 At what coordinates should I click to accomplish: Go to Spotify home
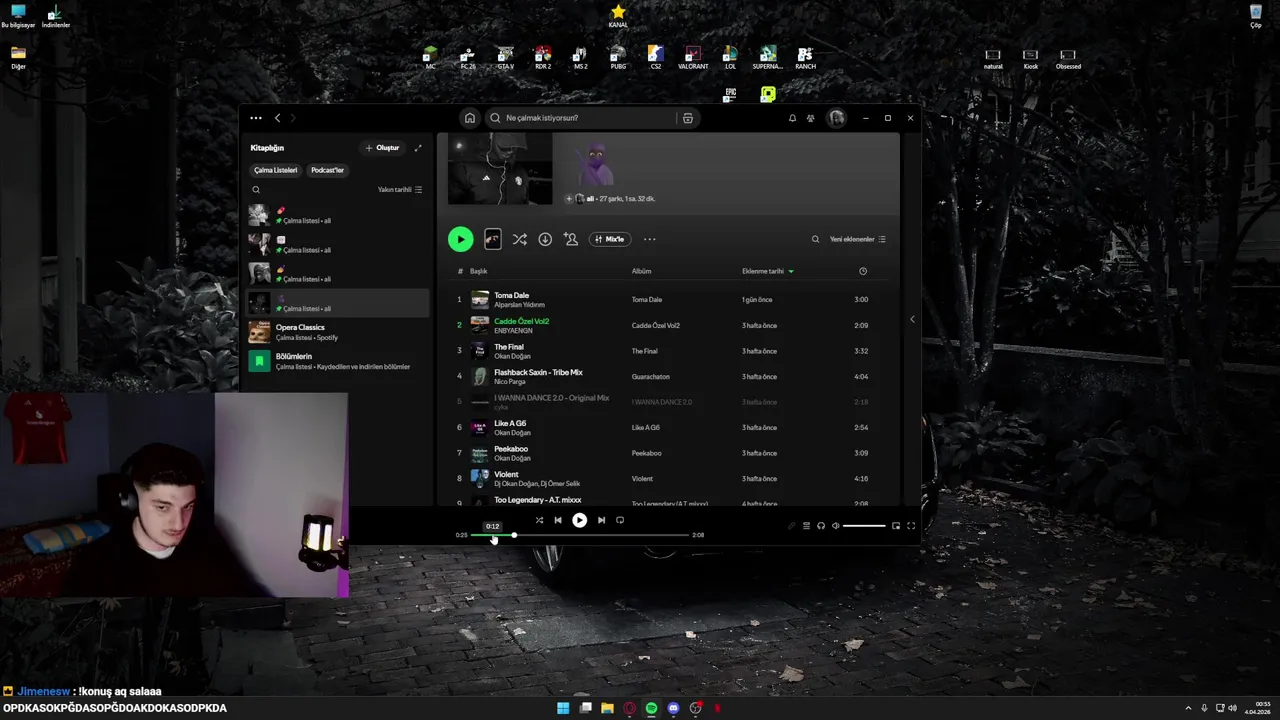click(x=470, y=118)
